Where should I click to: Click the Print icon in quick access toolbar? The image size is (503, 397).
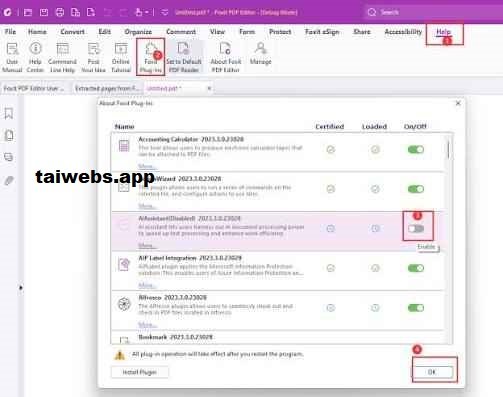point(60,12)
